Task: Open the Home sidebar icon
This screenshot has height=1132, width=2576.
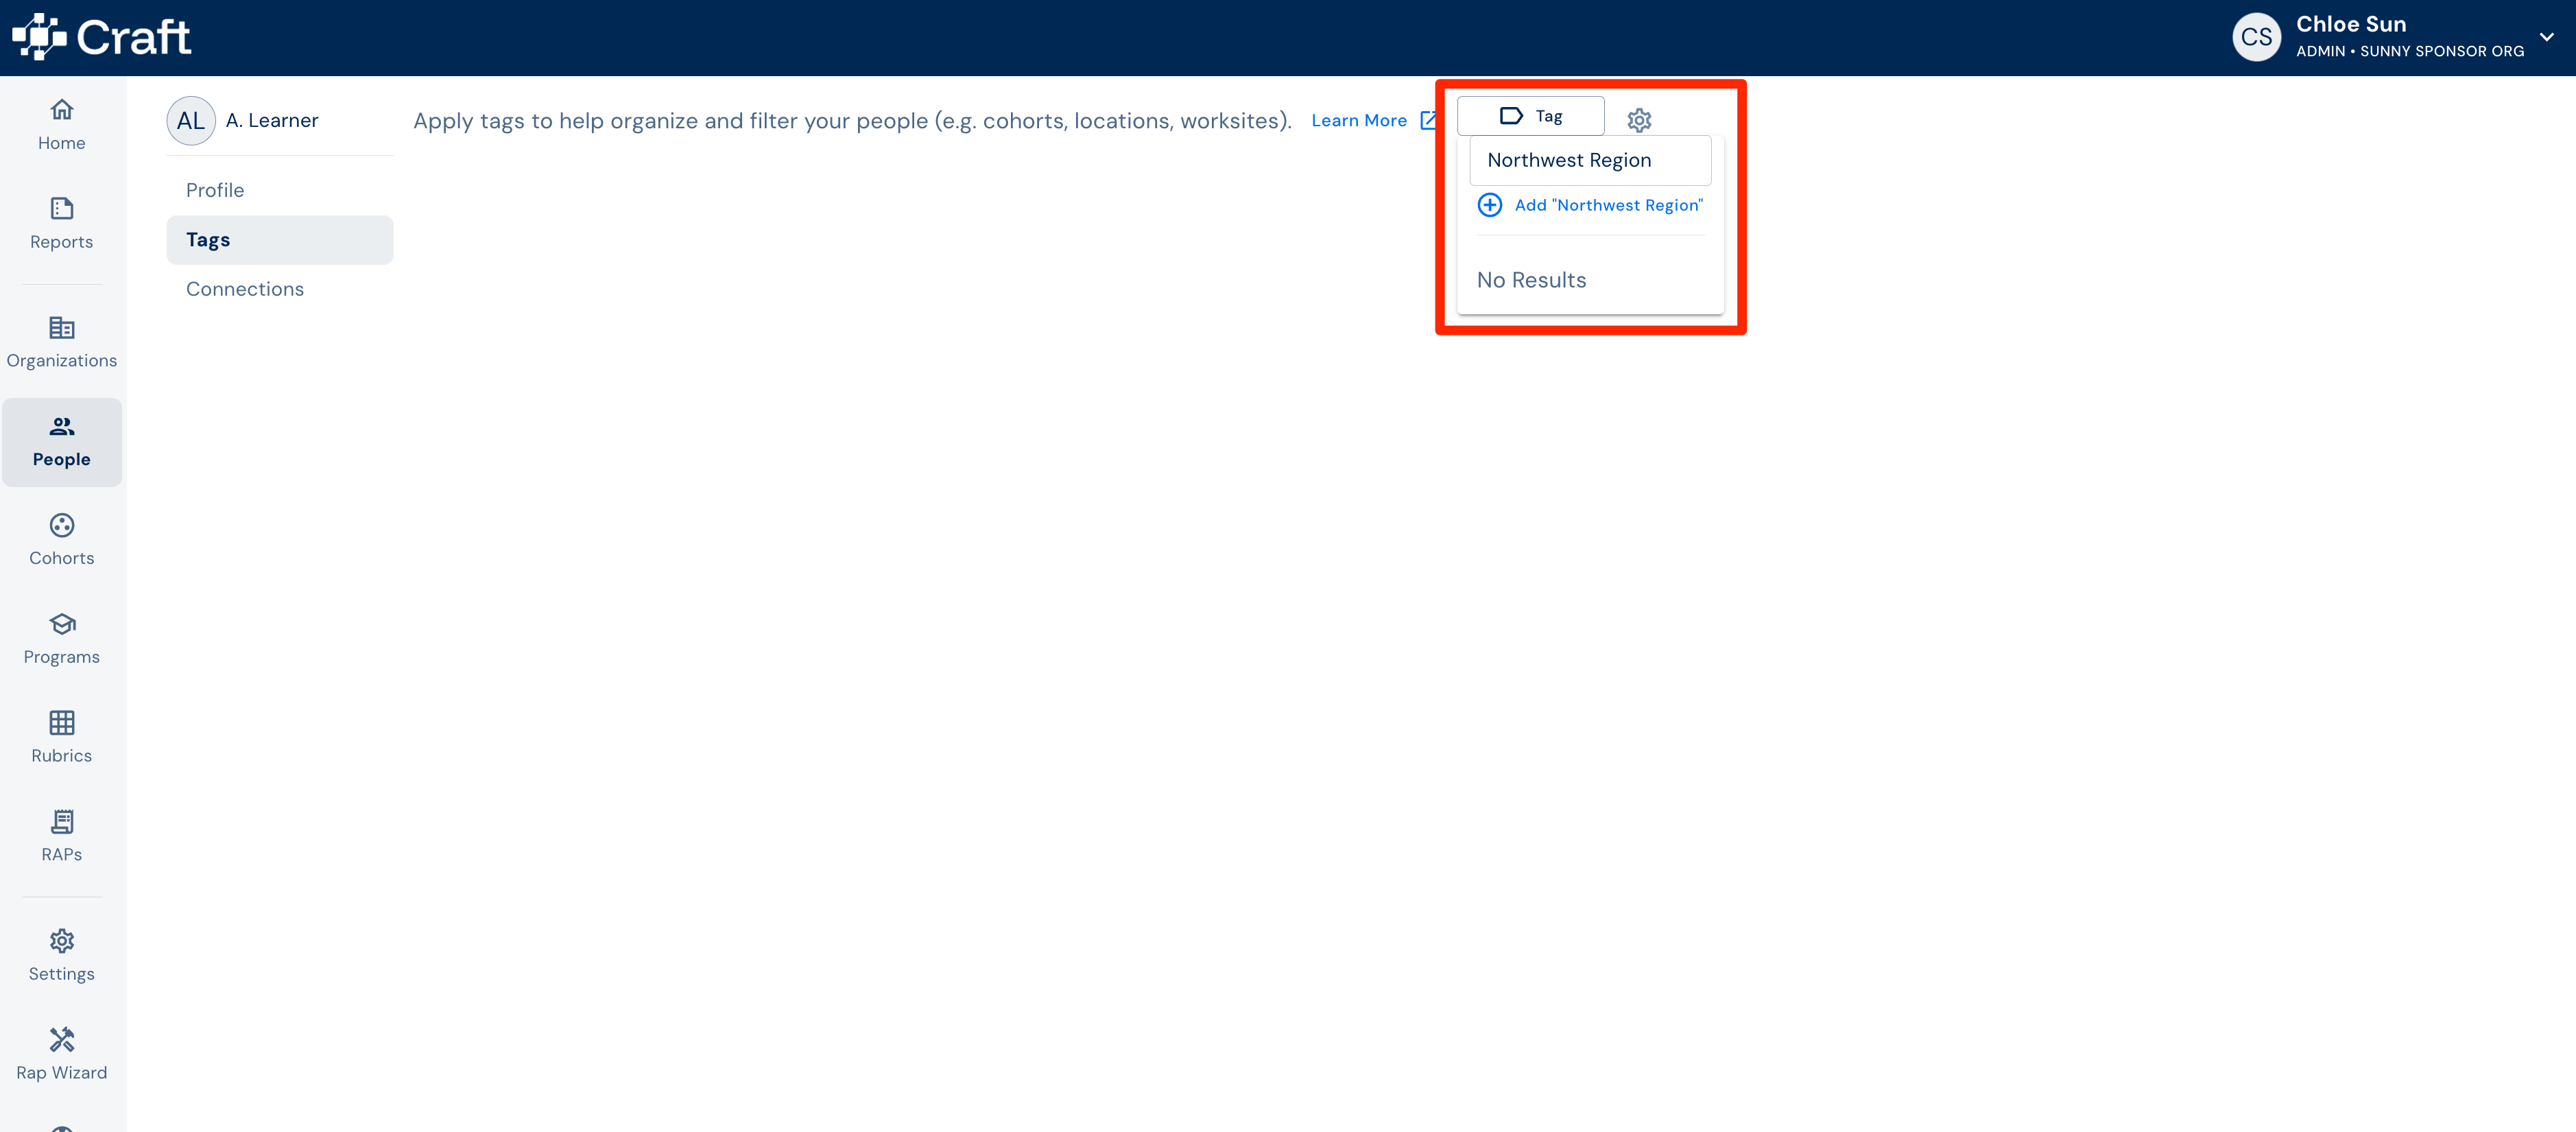Action: (62, 109)
